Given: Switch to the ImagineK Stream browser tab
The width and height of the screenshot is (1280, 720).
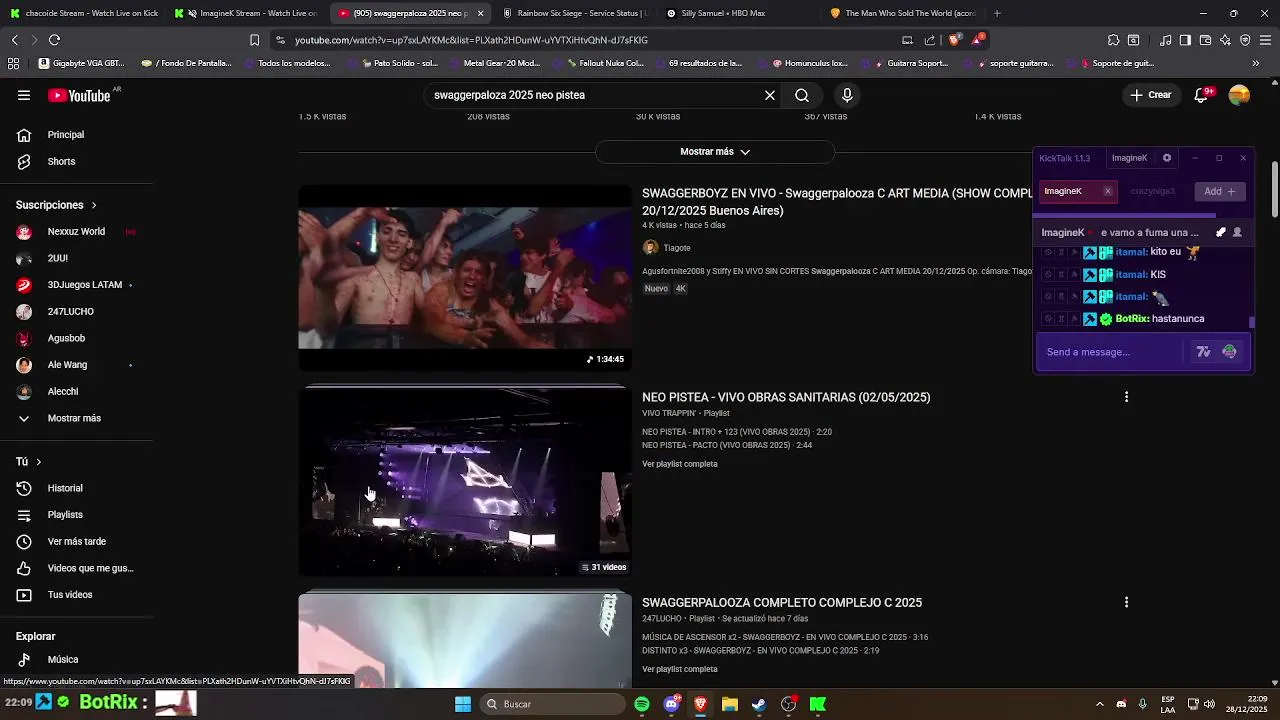Looking at the screenshot, I should (x=245, y=13).
